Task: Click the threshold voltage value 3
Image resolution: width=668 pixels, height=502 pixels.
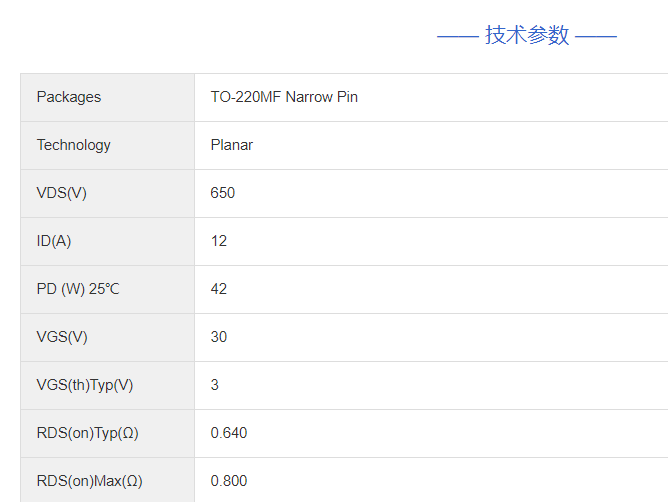Action: pos(215,385)
